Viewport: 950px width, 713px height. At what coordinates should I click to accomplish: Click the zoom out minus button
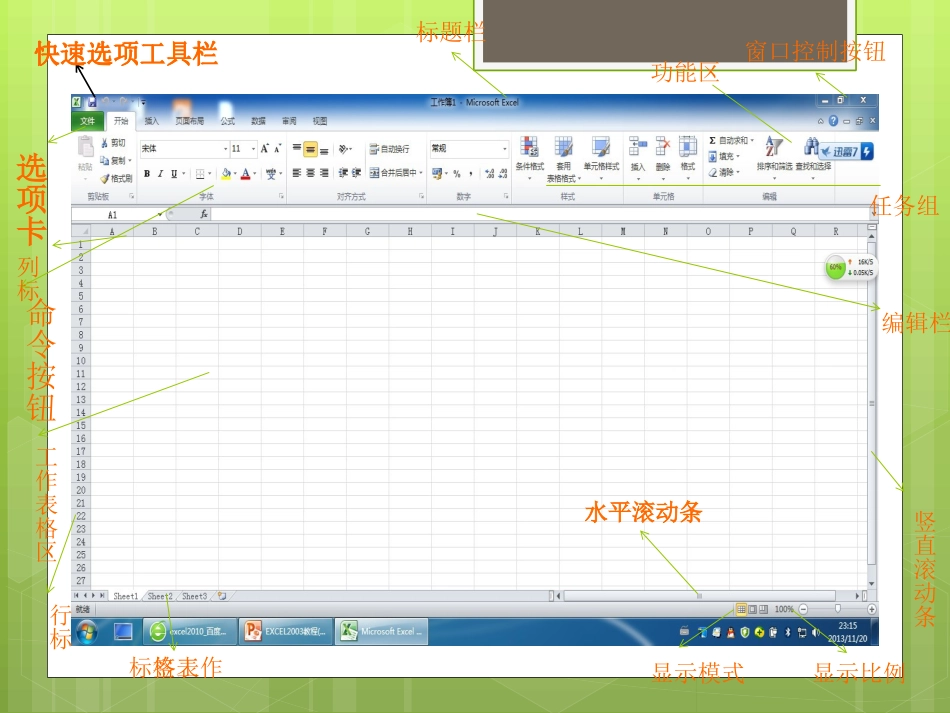pyautogui.click(x=803, y=609)
